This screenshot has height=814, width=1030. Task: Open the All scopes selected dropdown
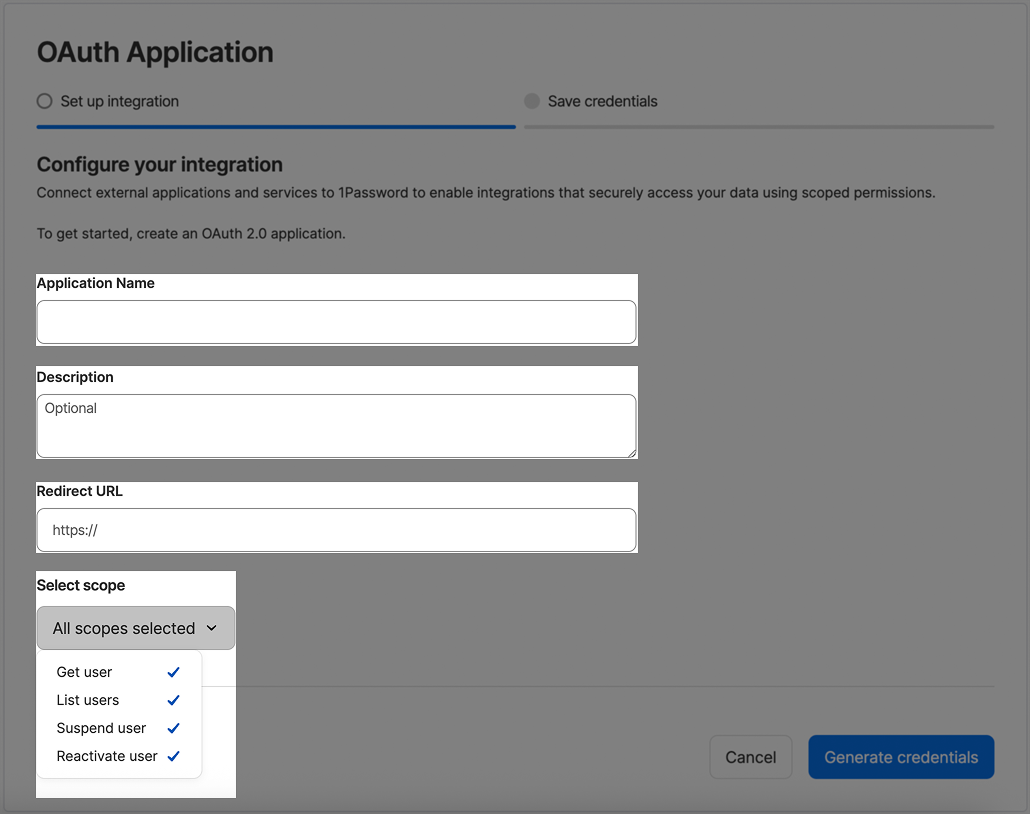135,628
